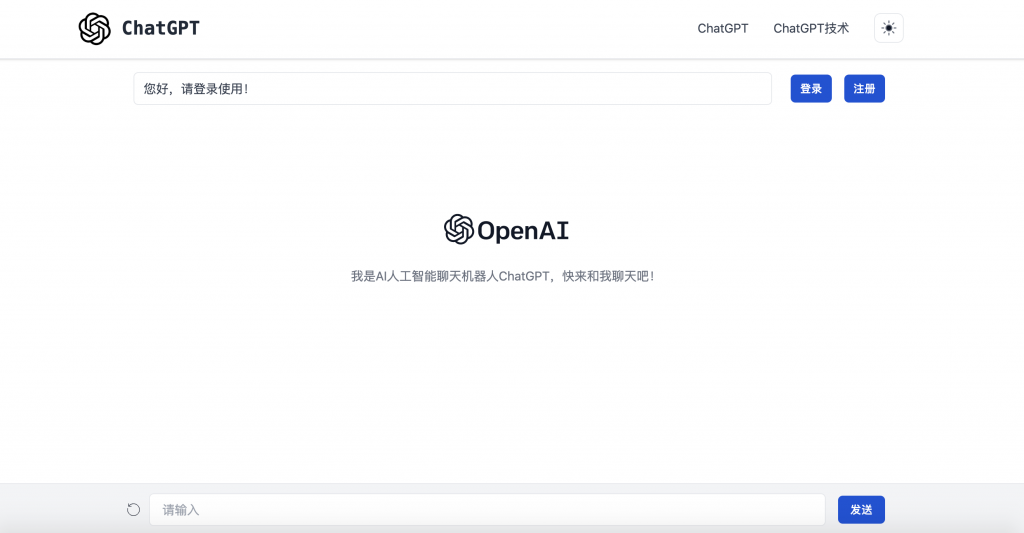Click the OpenAI logo in center
Screen dimensions: 1024x533
click(x=506, y=230)
